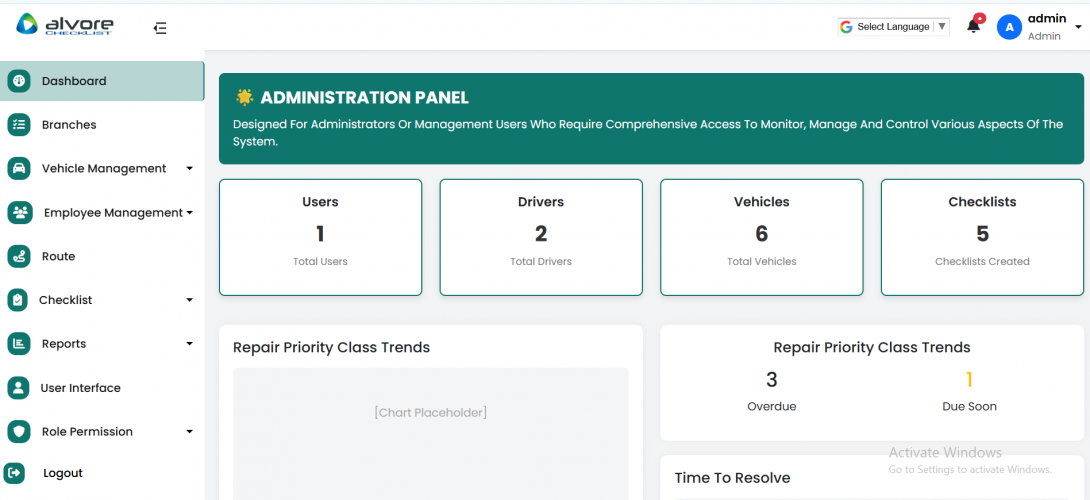Click the Branches list icon

coord(19,124)
